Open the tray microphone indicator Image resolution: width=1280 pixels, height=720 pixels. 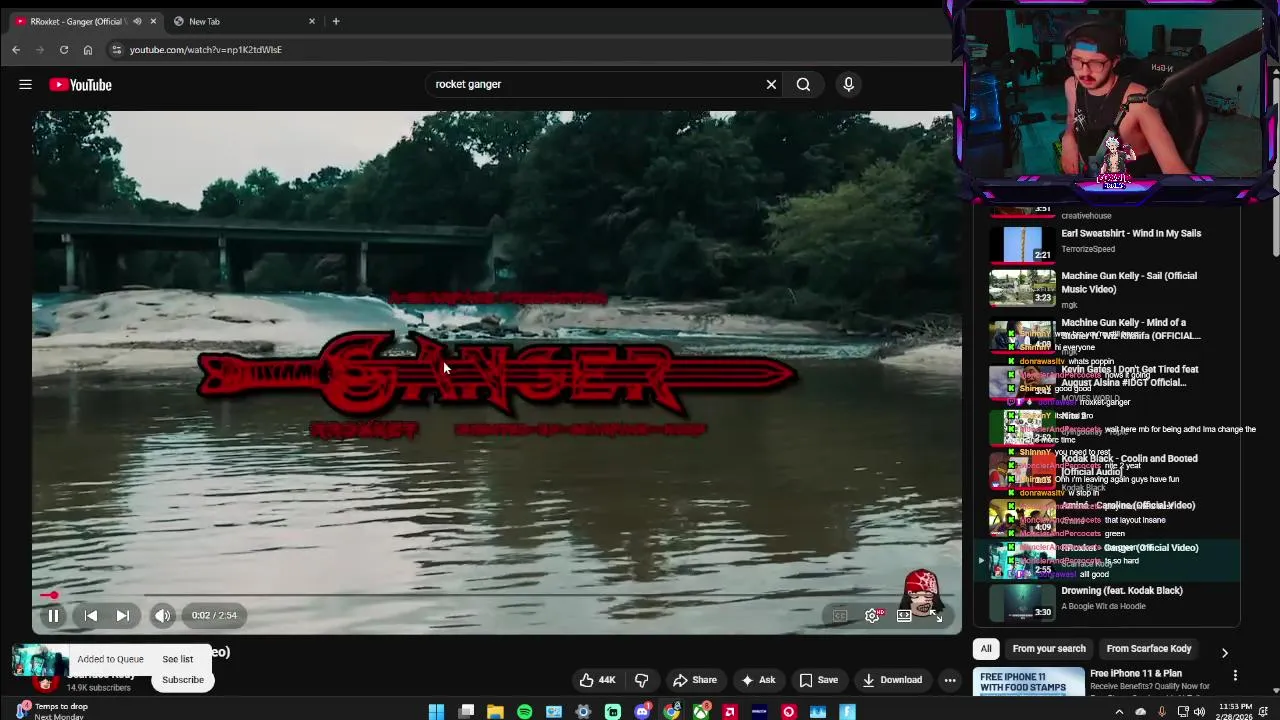[1162, 712]
